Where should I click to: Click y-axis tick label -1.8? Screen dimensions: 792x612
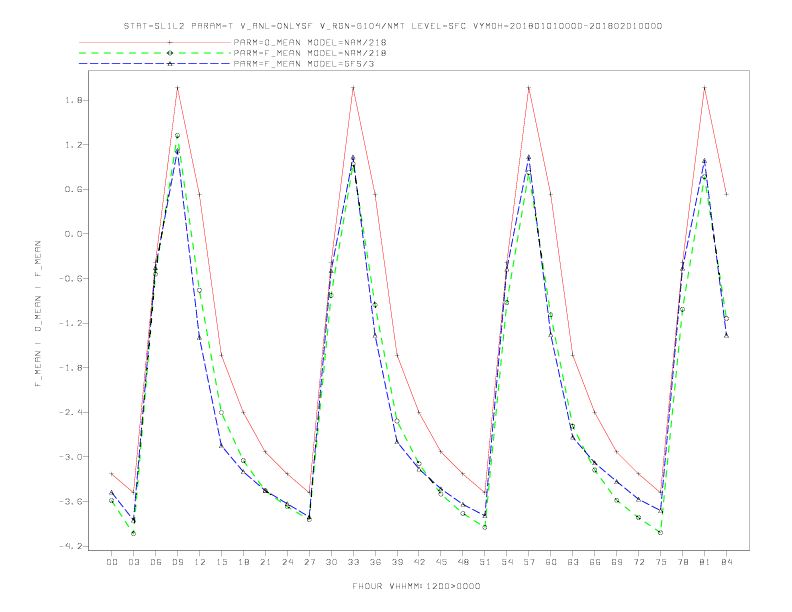tap(71, 368)
